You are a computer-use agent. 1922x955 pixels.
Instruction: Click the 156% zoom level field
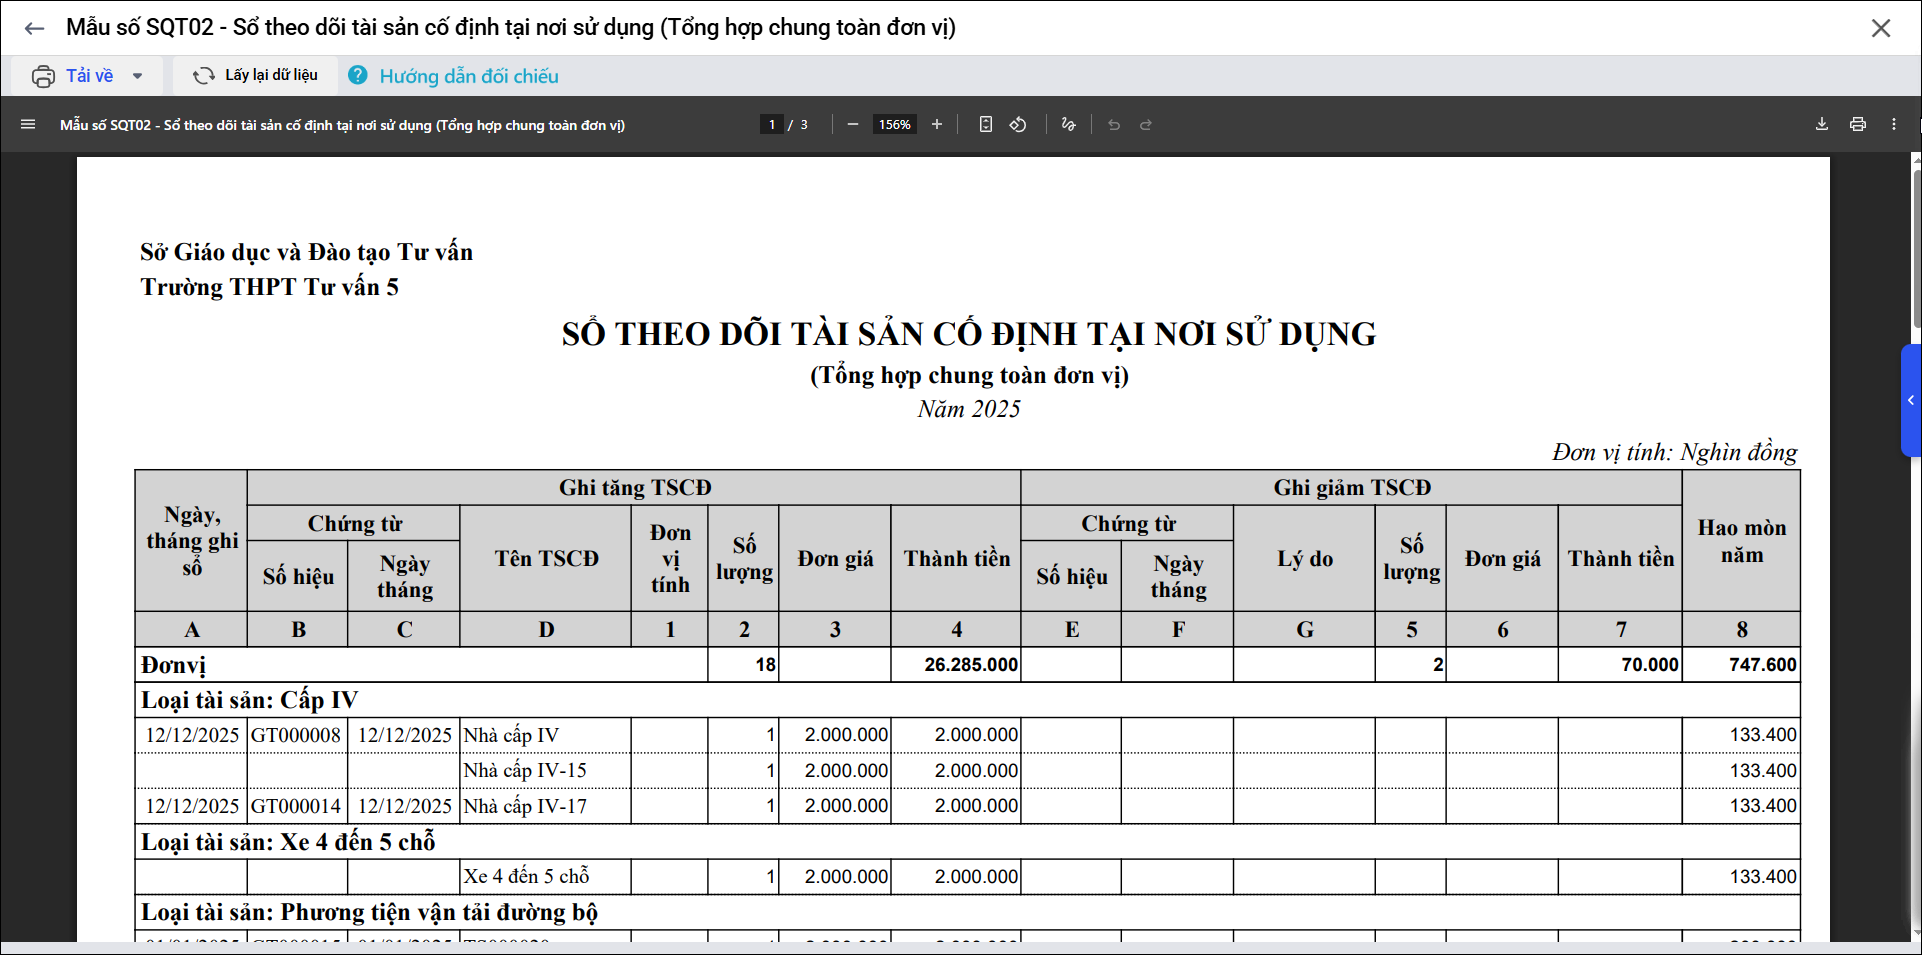point(894,125)
